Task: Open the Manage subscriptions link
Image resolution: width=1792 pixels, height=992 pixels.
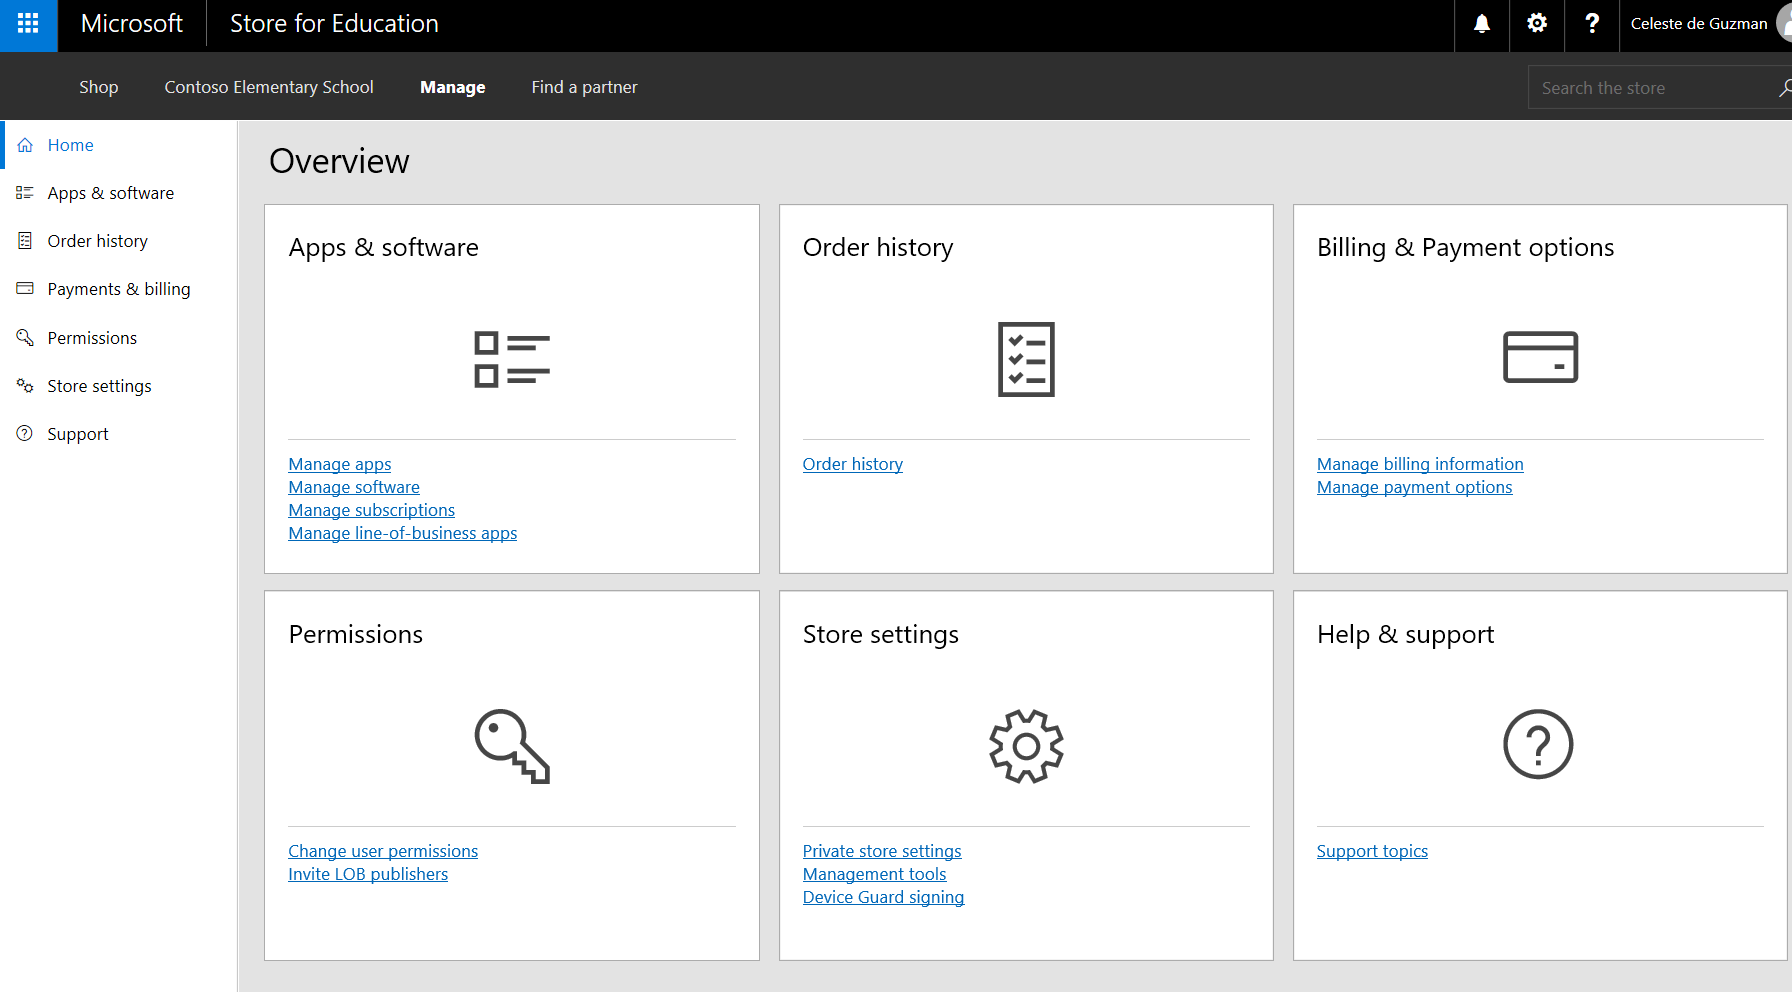Action: pyautogui.click(x=371, y=510)
